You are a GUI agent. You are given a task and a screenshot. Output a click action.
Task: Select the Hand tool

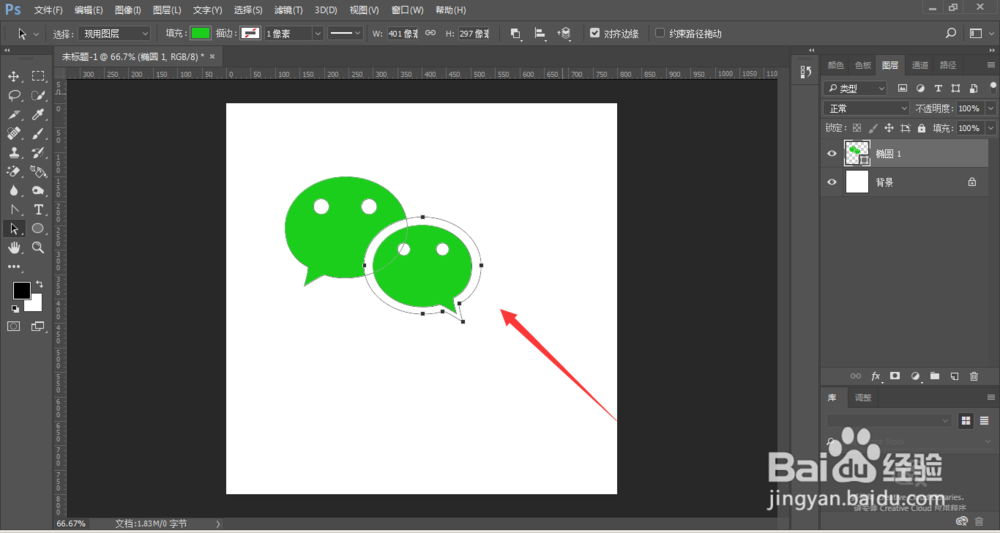13,247
